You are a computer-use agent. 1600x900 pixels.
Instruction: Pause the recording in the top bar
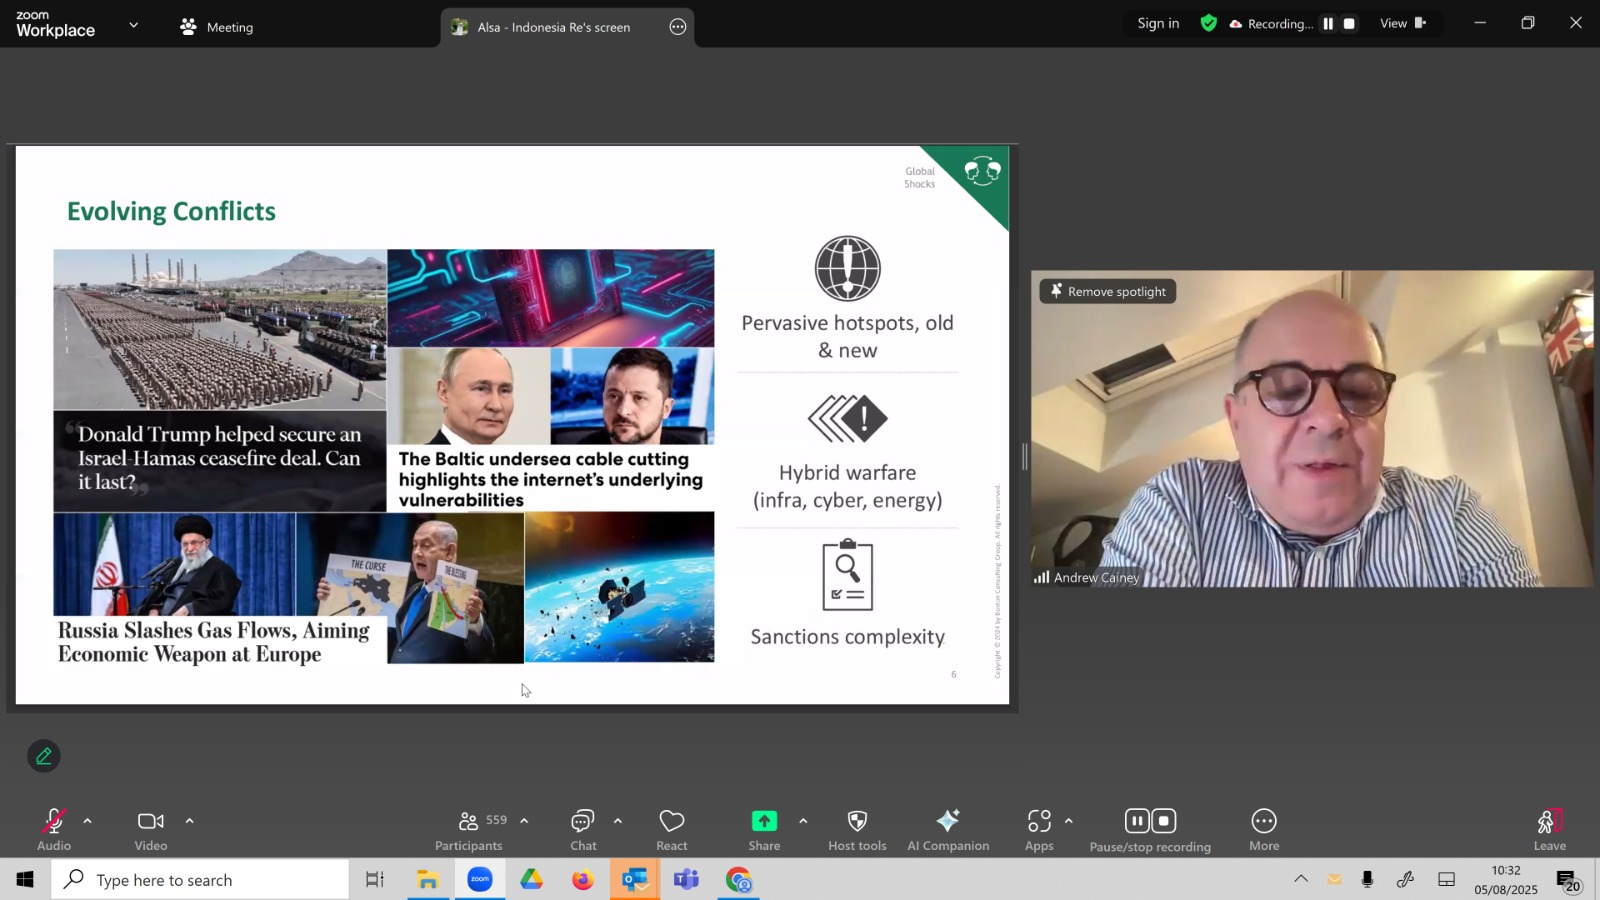[1328, 24]
